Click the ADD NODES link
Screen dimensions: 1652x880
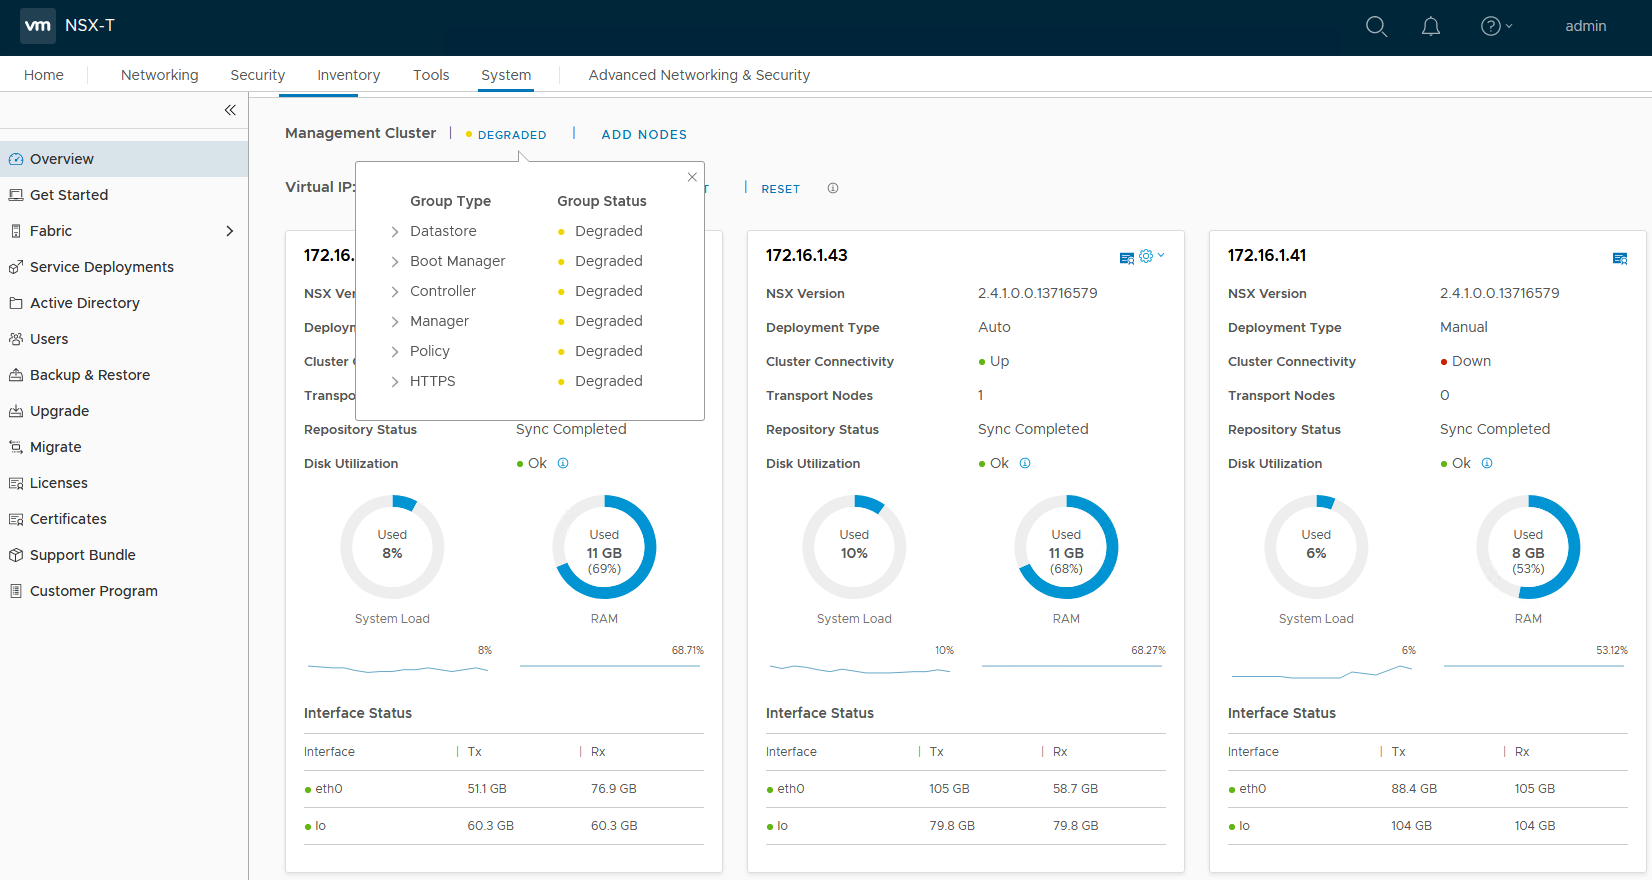coord(644,135)
